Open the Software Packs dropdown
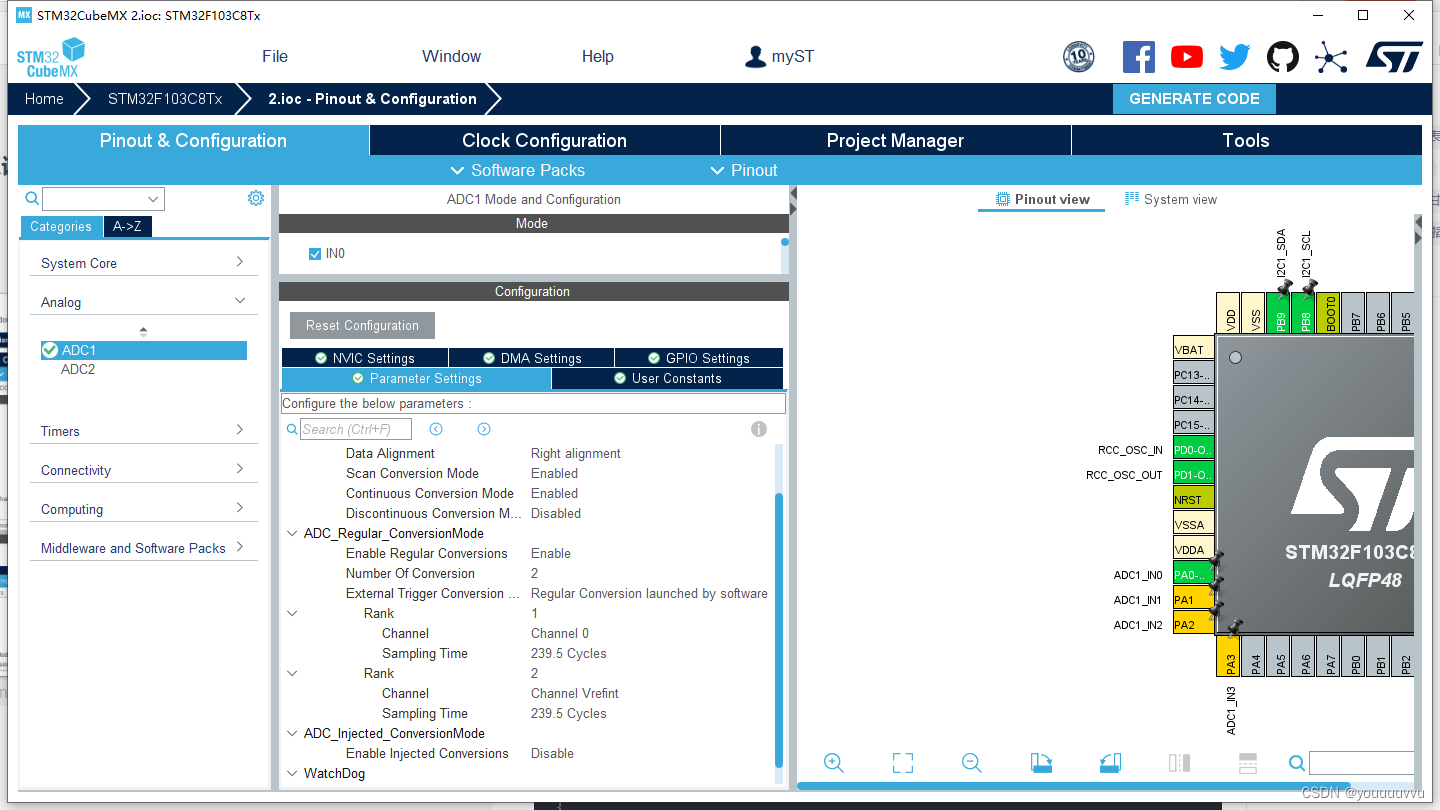 (518, 170)
